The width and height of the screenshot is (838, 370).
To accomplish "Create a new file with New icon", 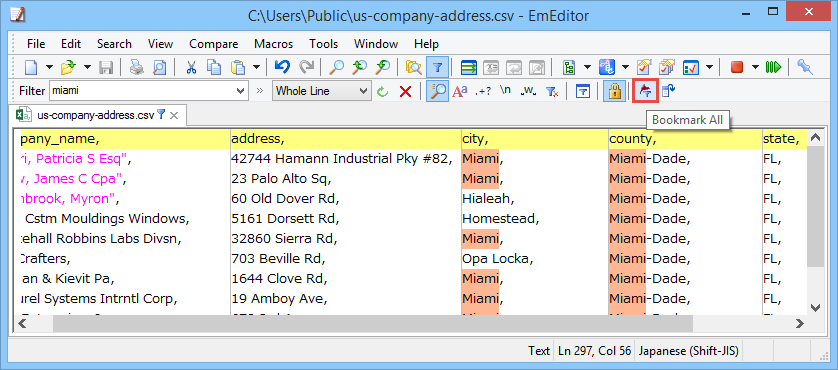I will click(x=32, y=67).
